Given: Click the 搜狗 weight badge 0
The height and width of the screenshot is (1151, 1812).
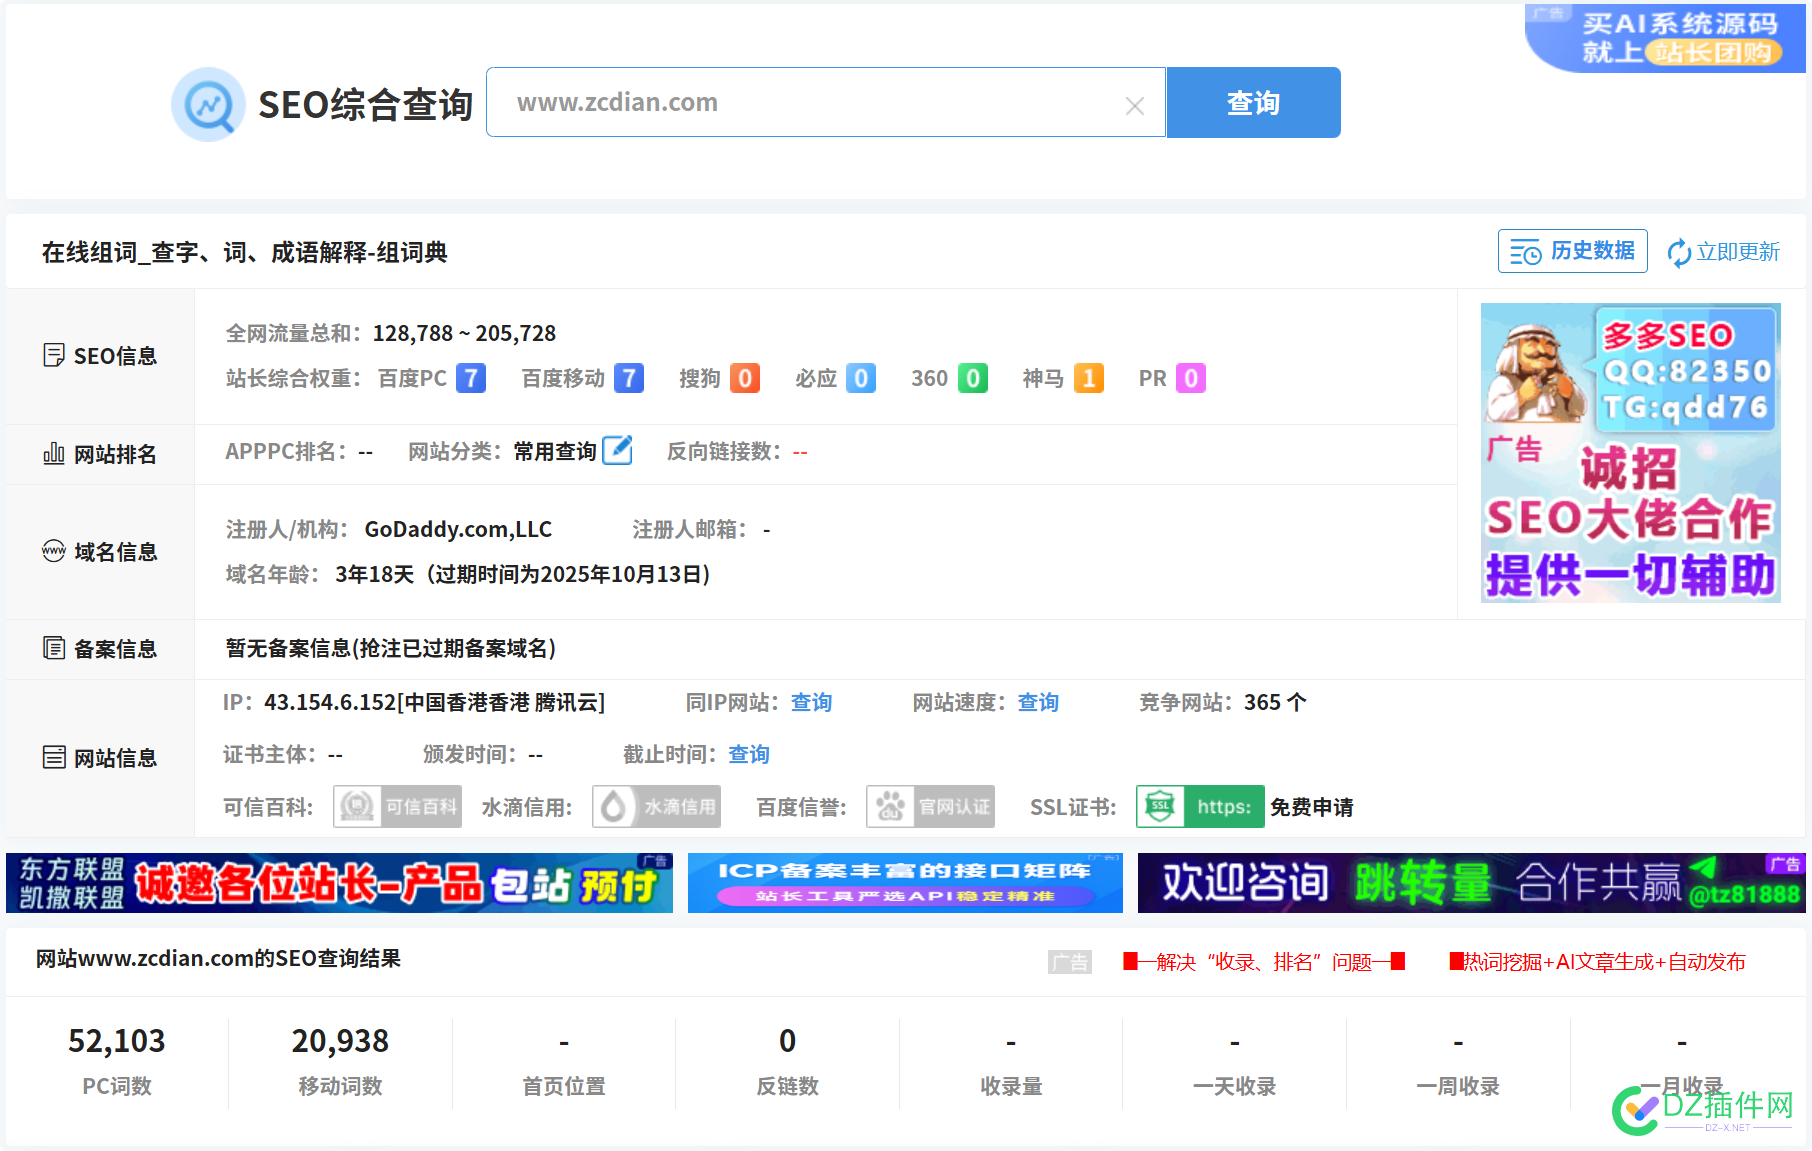Looking at the screenshot, I should 745,378.
